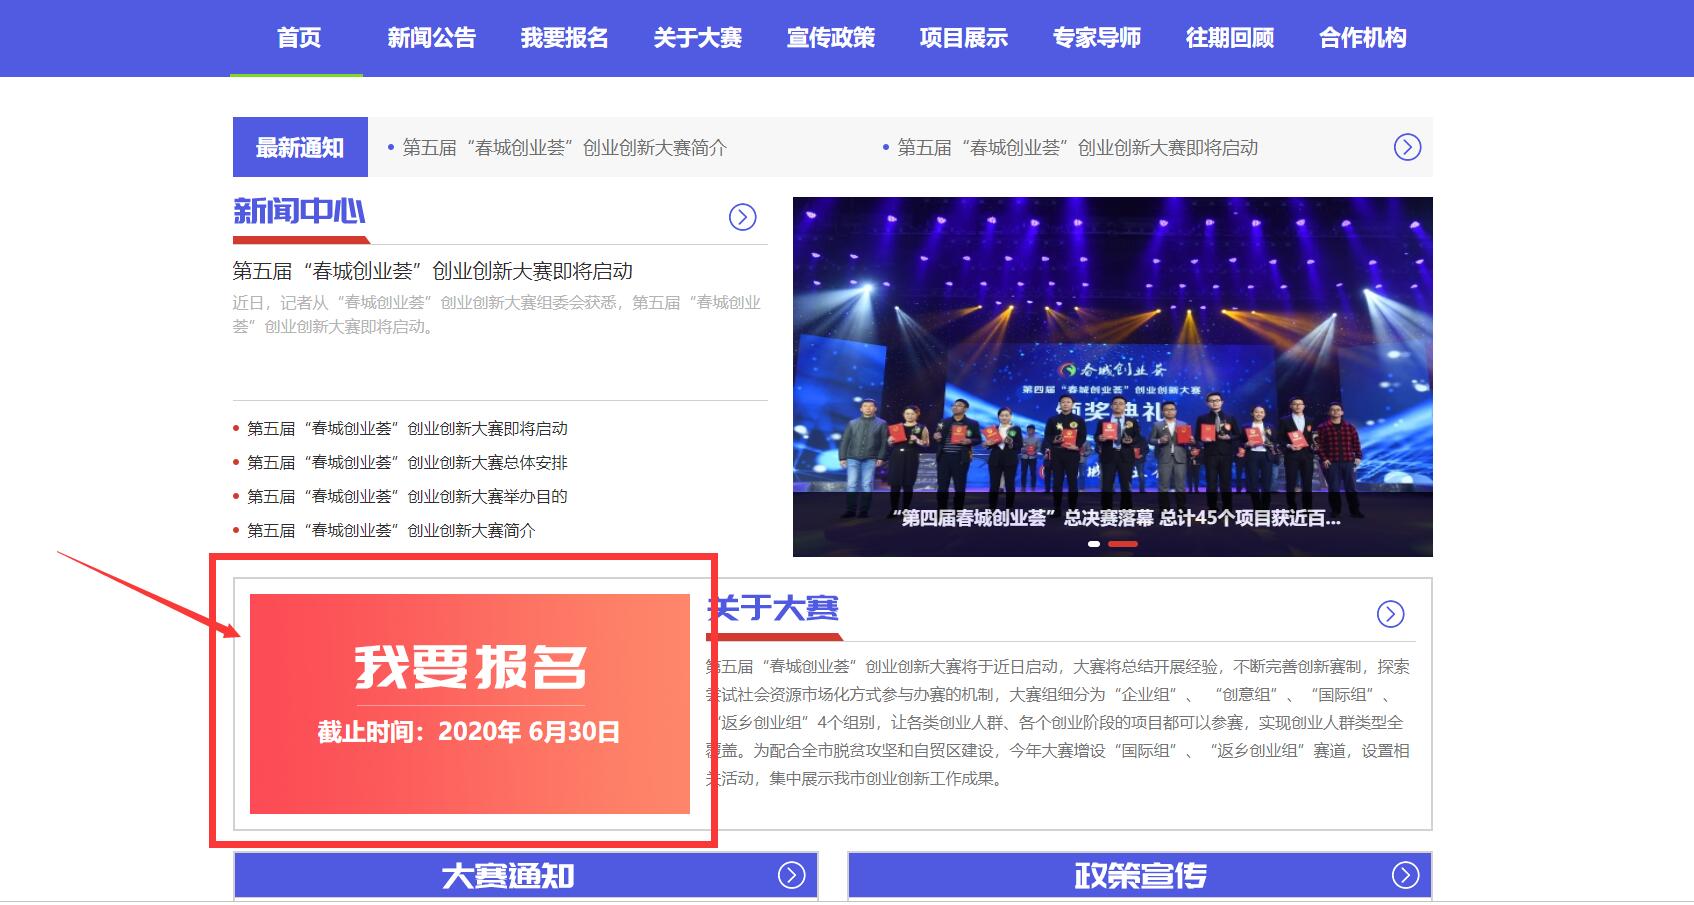Open the 新闻公告 menu item
The height and width of the screenshot is (905, 1694).
click(x=431, y=38)
